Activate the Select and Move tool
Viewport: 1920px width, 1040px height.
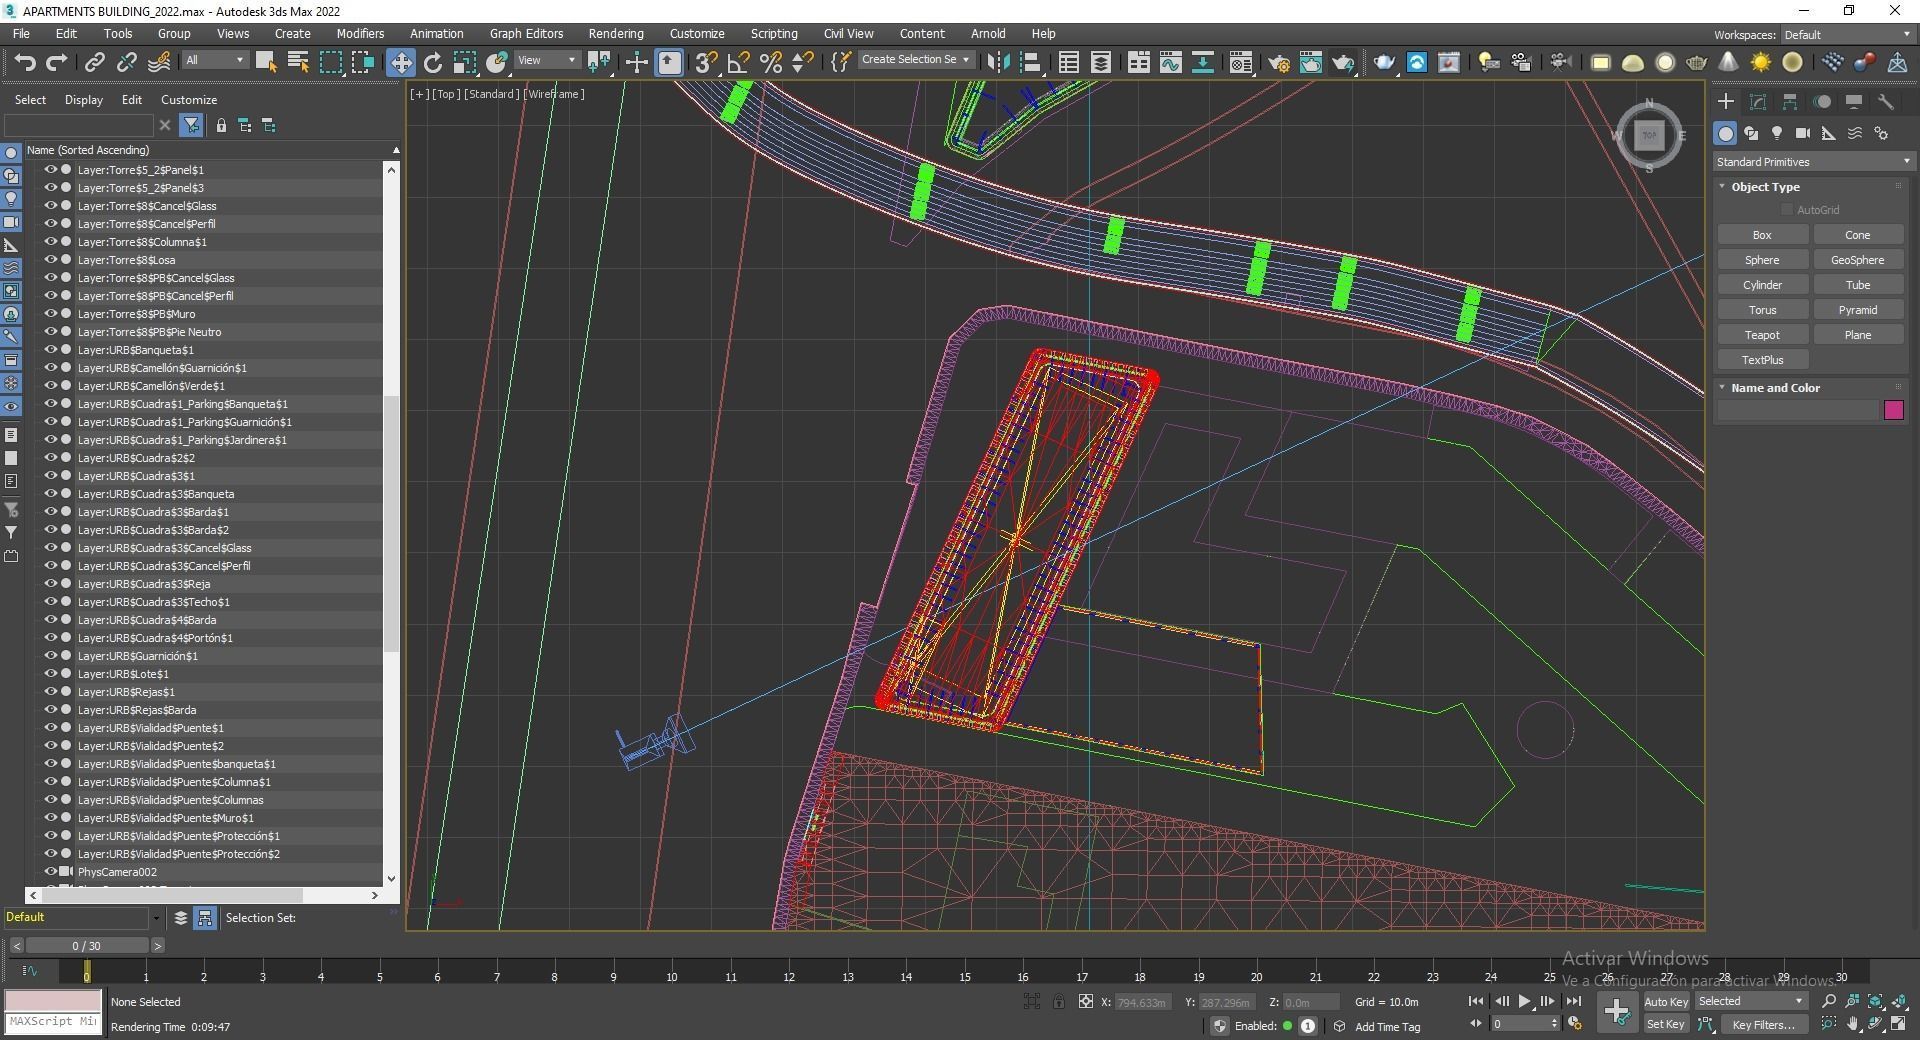click(x=400, y=62)
